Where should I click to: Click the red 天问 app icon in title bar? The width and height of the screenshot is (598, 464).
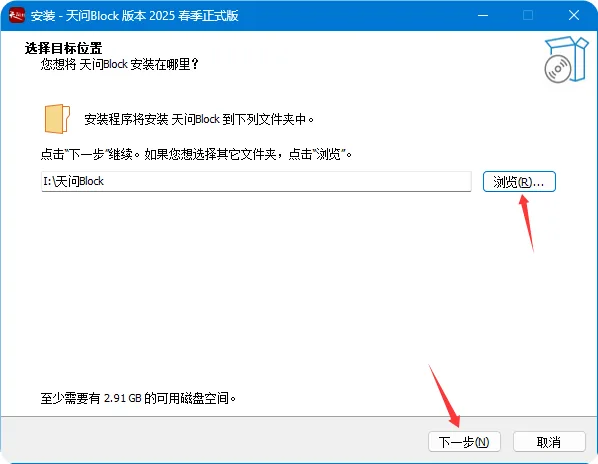pos(16,15)
